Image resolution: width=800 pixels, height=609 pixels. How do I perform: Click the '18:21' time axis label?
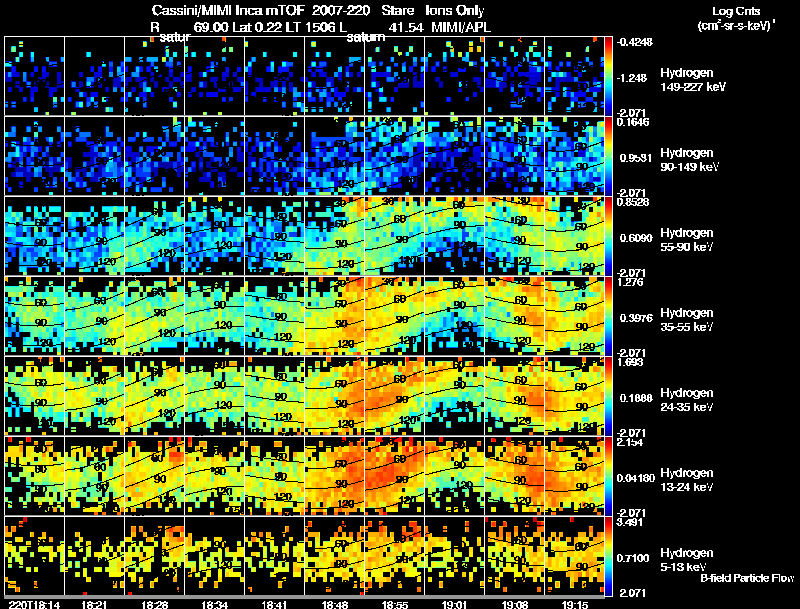94,604
